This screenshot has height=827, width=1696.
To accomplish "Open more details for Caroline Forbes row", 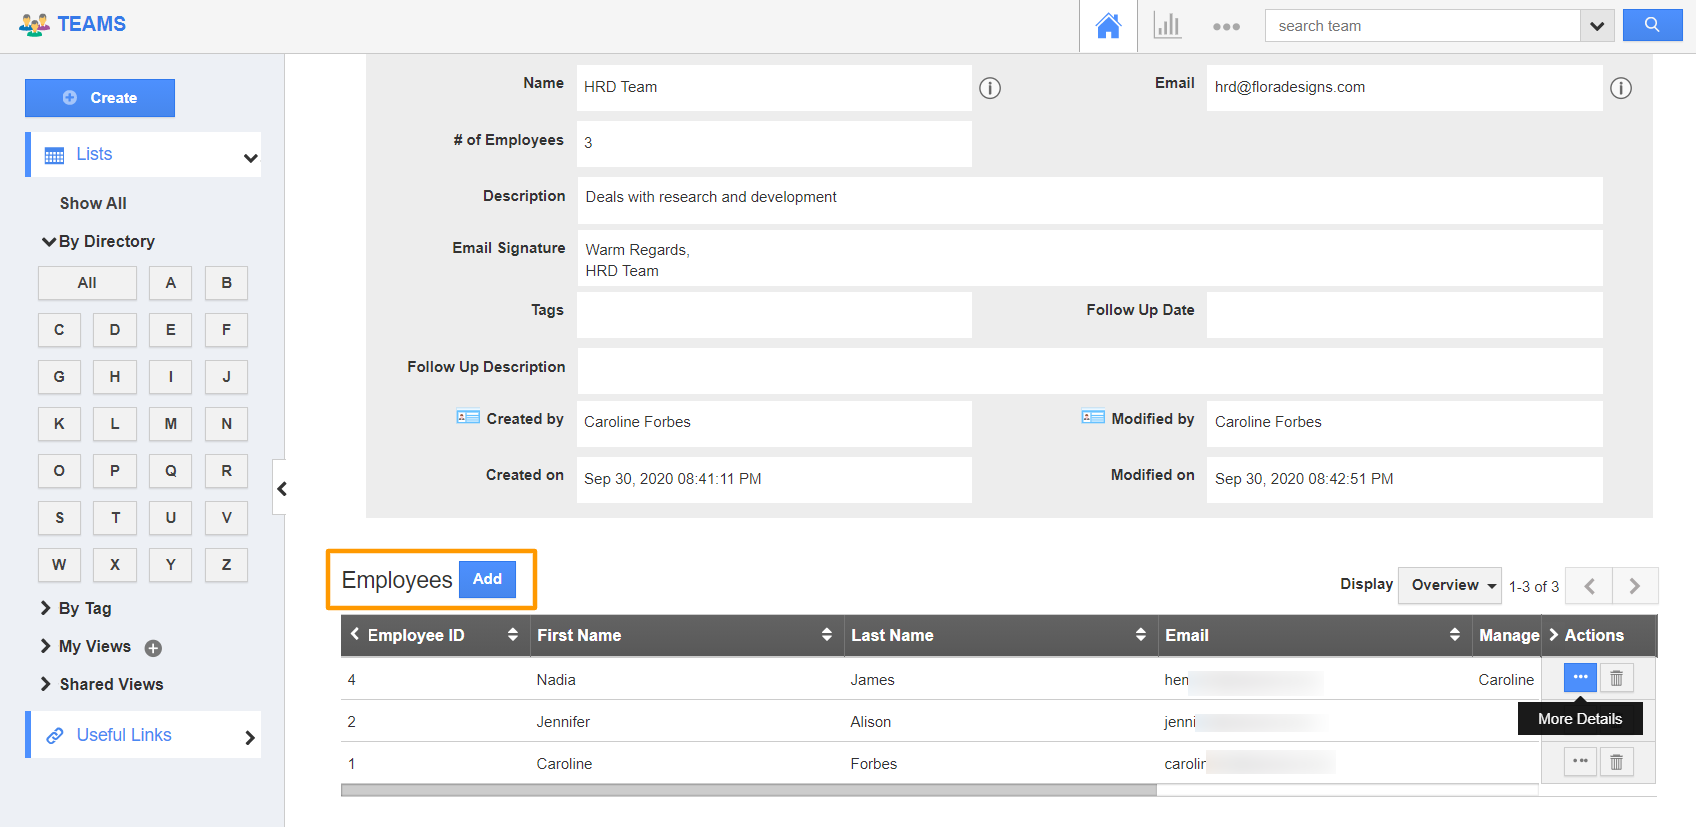I will click(x=1580, y=761).
